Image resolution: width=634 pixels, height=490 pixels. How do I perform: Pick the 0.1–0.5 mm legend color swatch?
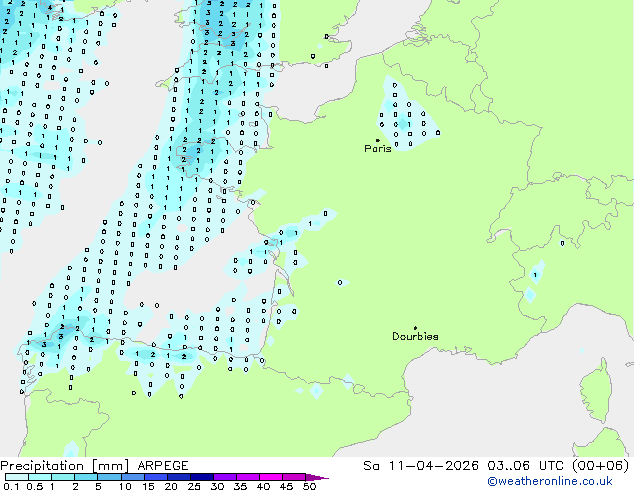(17, 477)
